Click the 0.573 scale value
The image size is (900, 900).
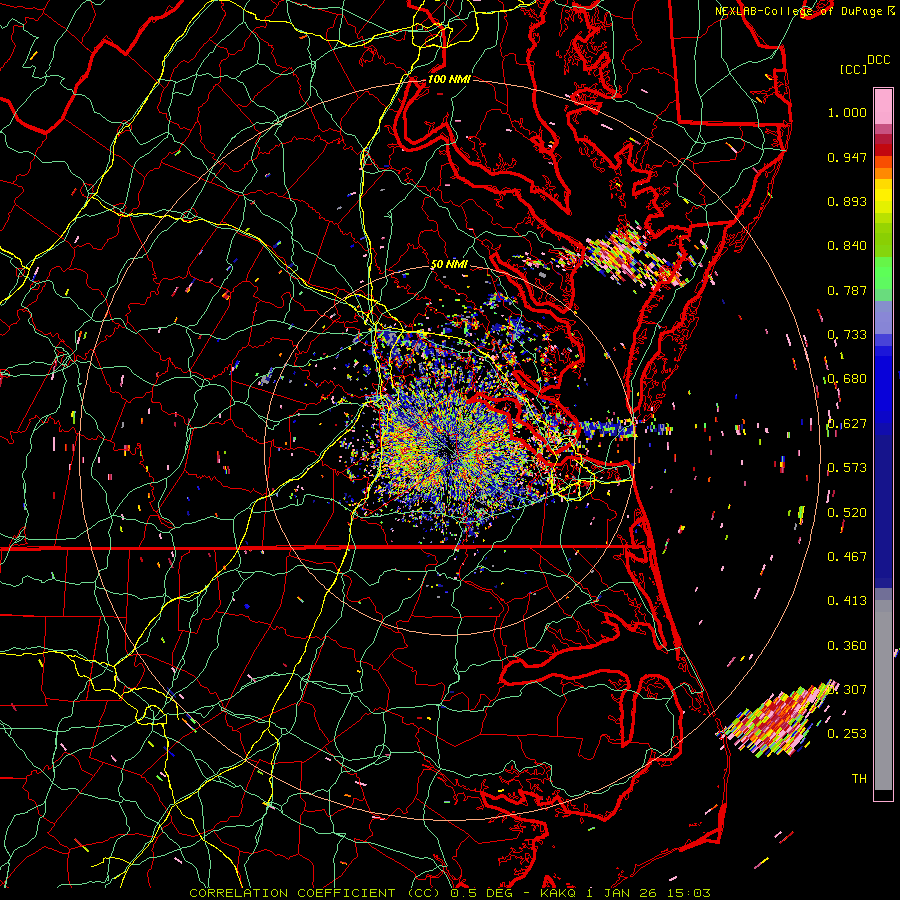847,468
